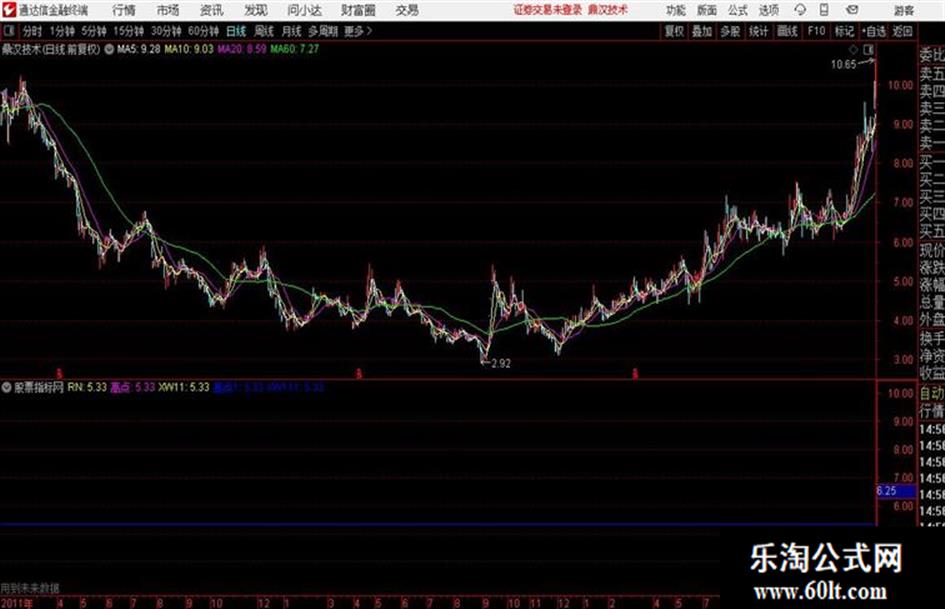The width and height of the screenshot is (945, 609).
Task: Expand the 更多 more periods list
Action: pos(358,31)
